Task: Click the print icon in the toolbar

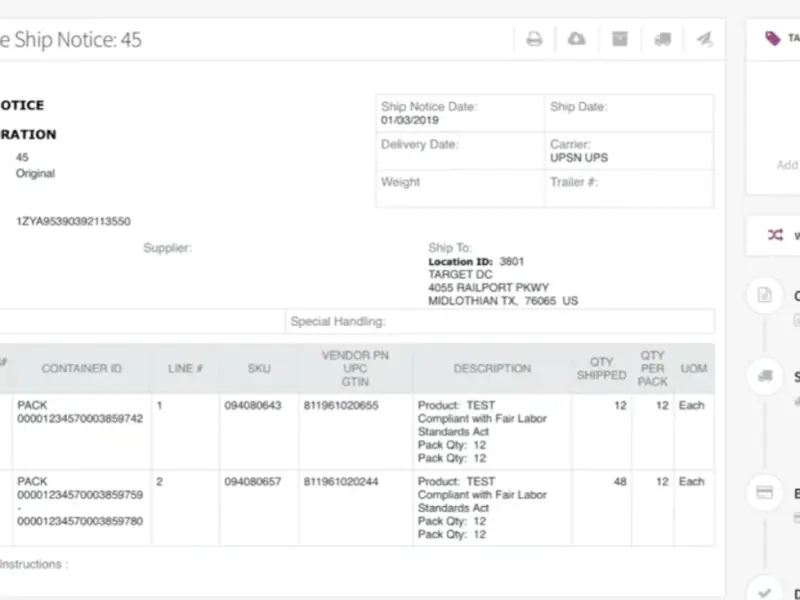Action: [x=535, y=40]
